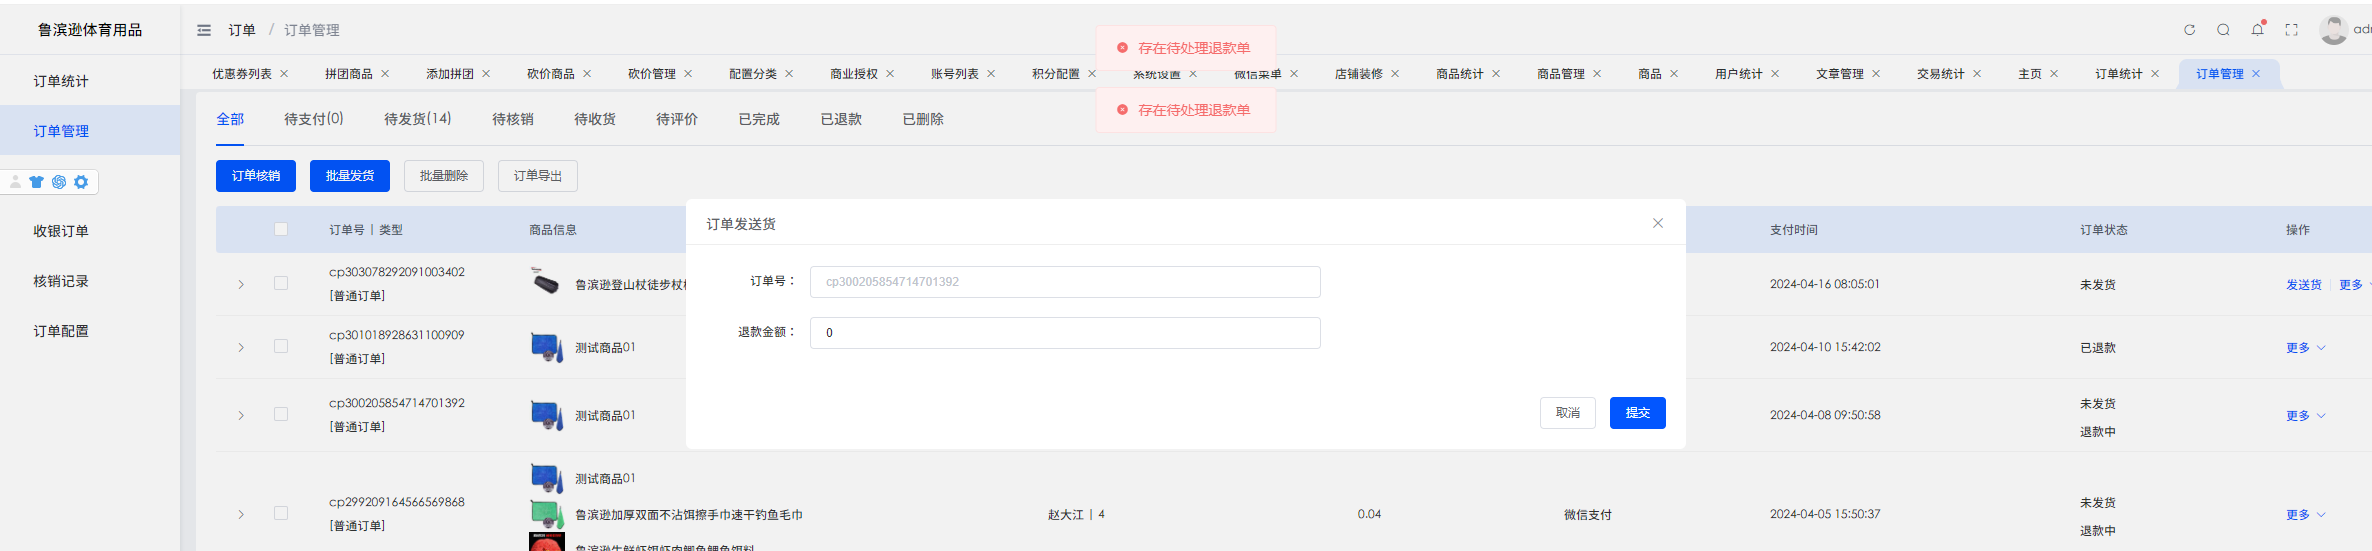Expand row of order cp300205854714701392
The height and width of the screenshot is (551, 2372).
[x=241, y=415]
